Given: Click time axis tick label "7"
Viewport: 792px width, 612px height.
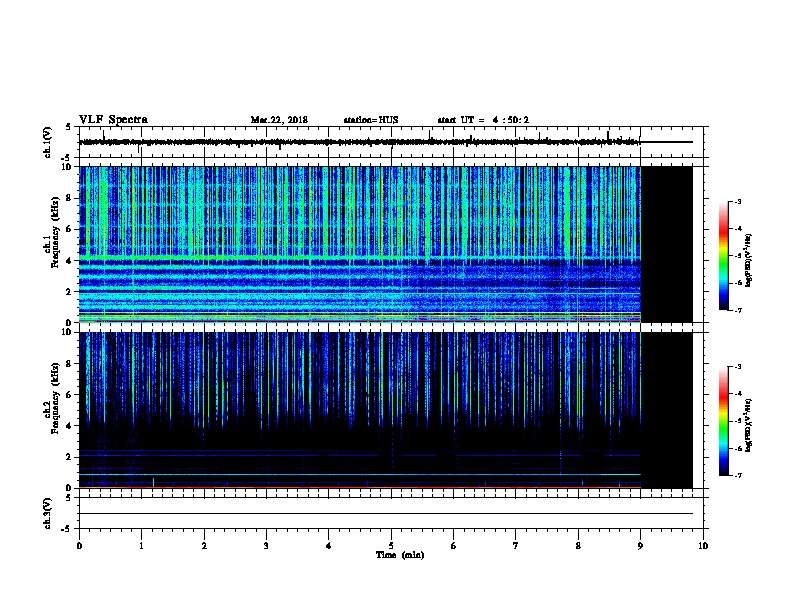Looking at the screenshot, I should point(516,545).
